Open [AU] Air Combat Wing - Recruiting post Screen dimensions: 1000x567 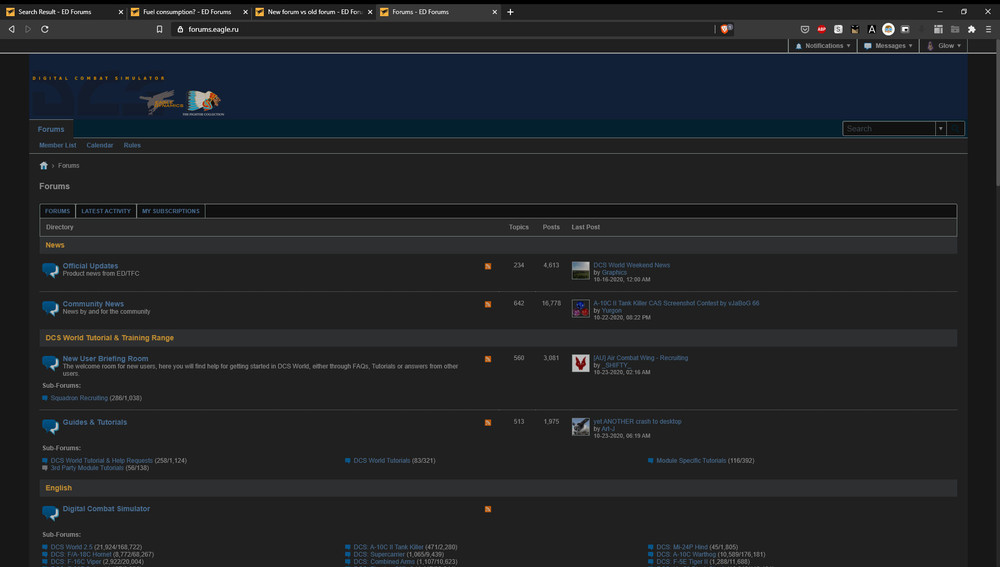640,358
